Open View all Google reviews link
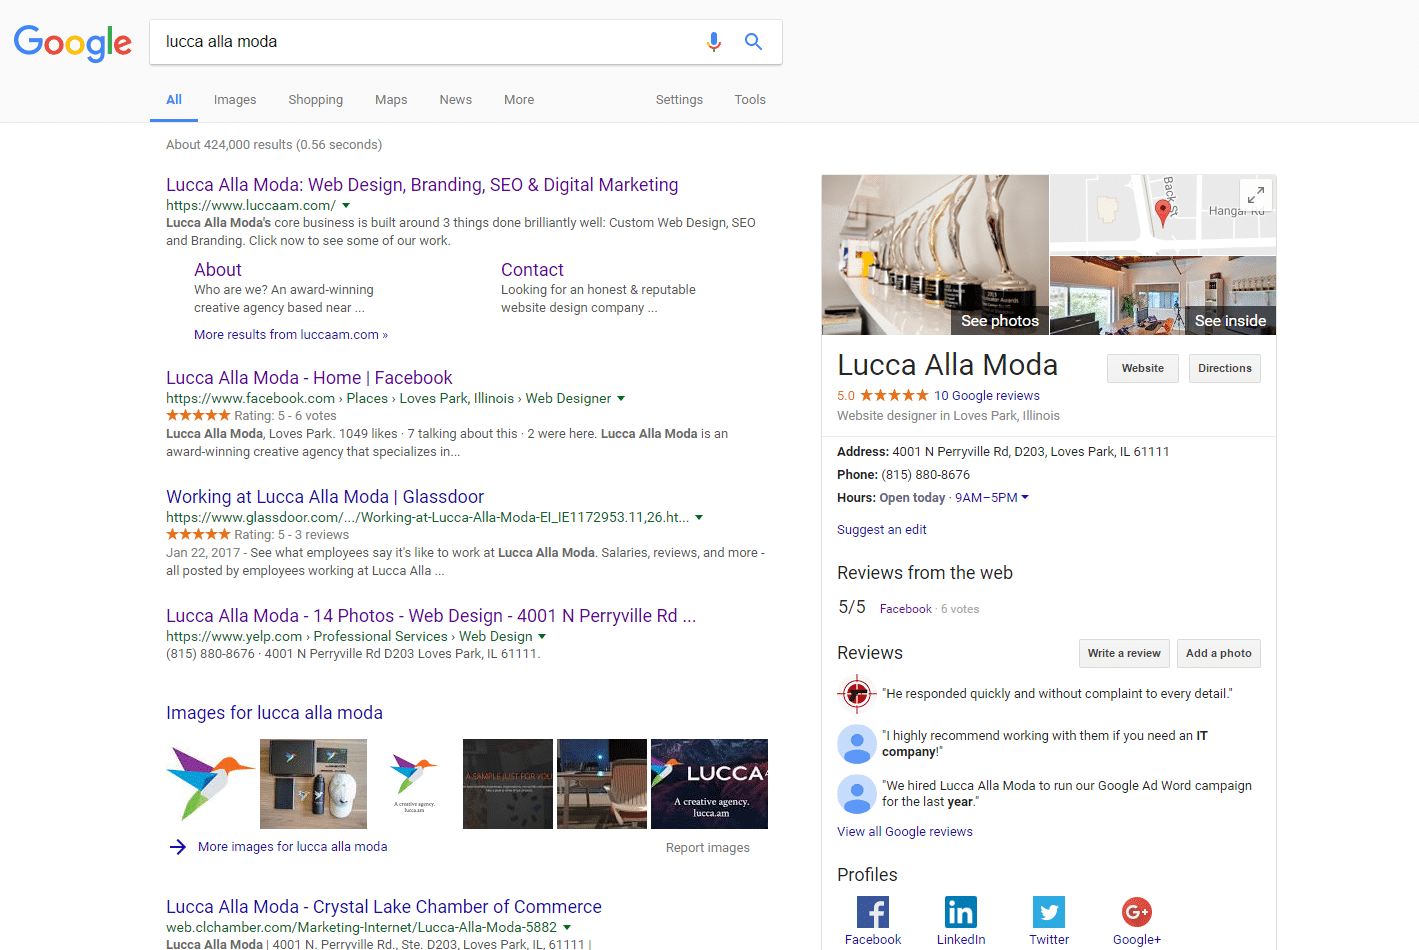 (x=905, y=832)
